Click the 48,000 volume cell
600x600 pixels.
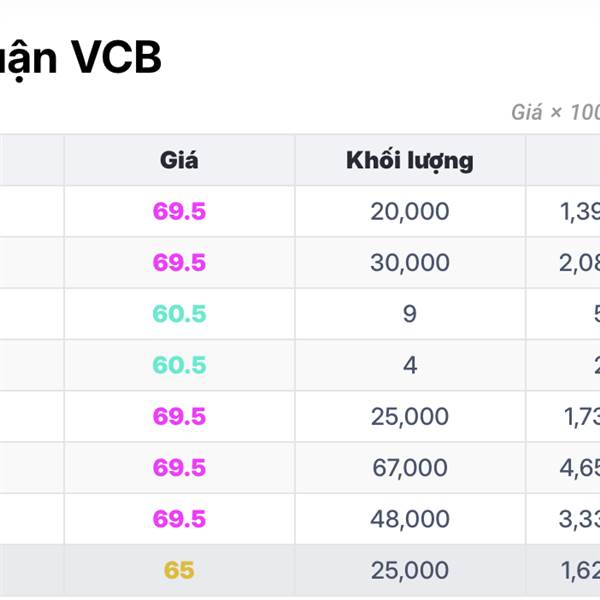409,519
